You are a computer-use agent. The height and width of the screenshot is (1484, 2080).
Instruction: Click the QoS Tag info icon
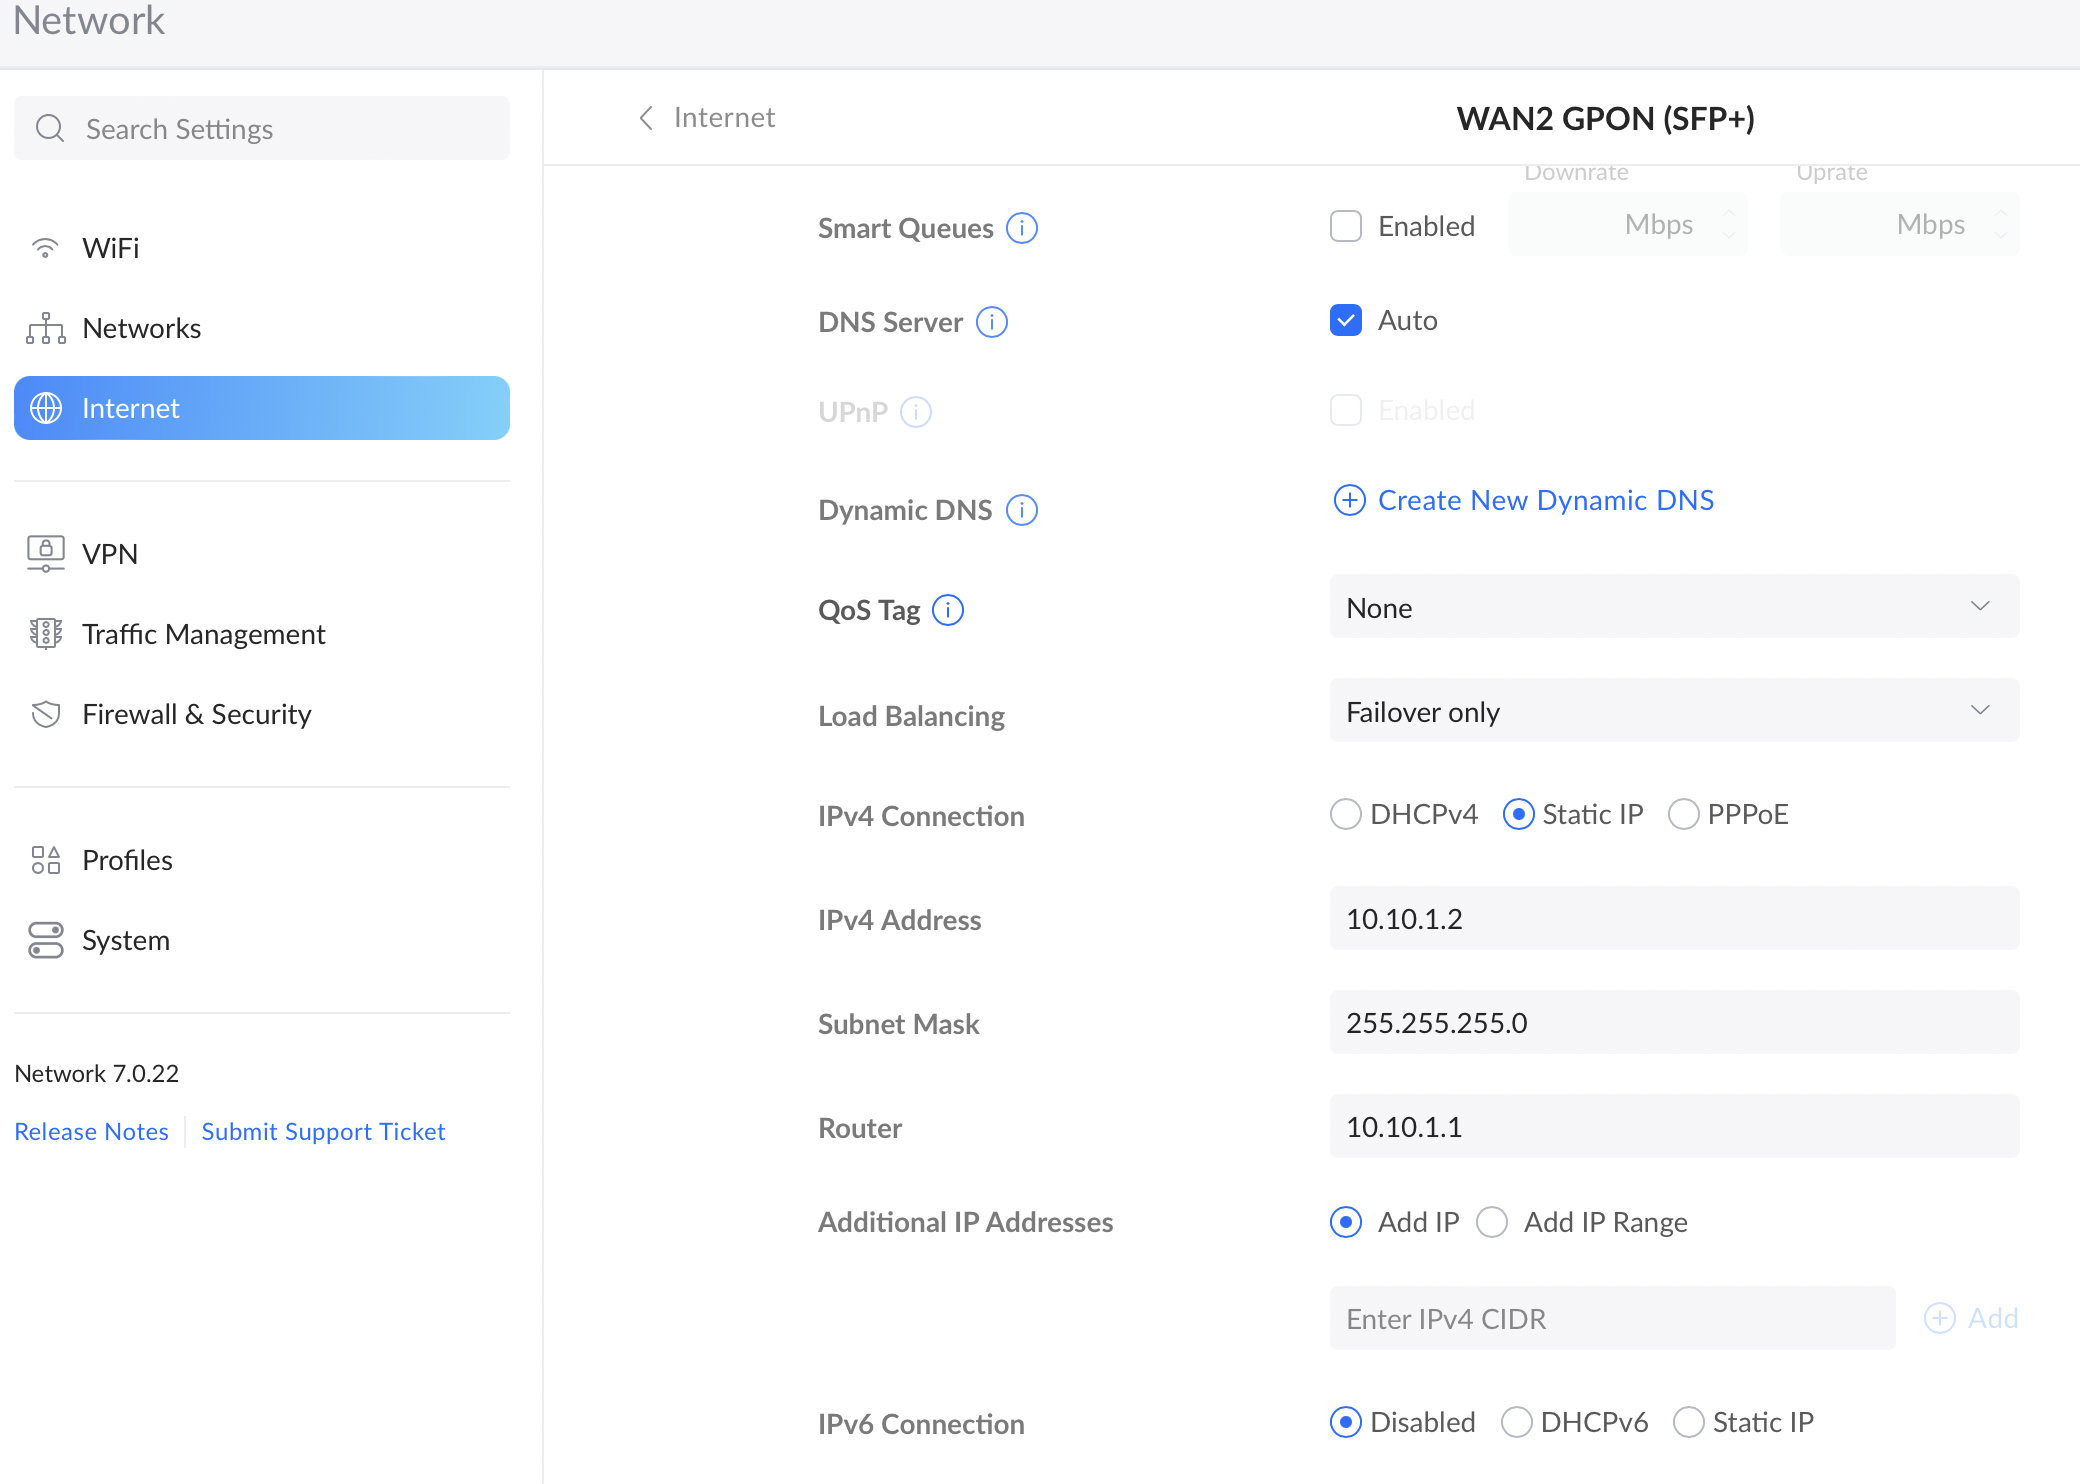947,610
